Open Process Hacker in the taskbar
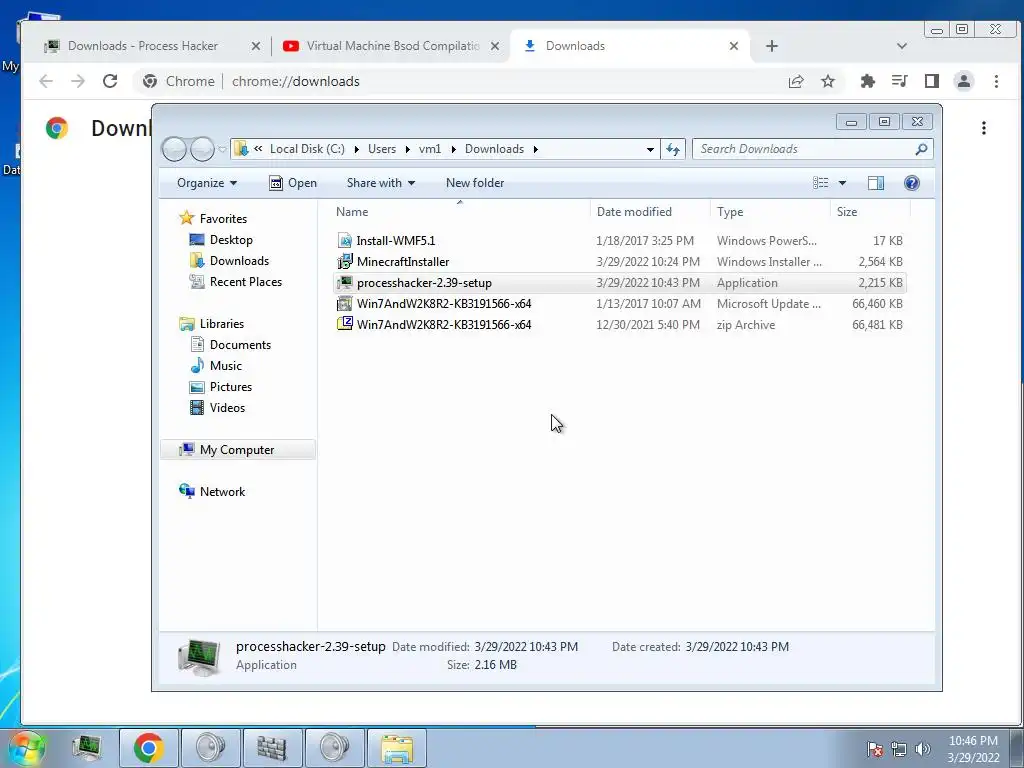The width and height of the screenshot is (1024, 768). tap(87, 748)
